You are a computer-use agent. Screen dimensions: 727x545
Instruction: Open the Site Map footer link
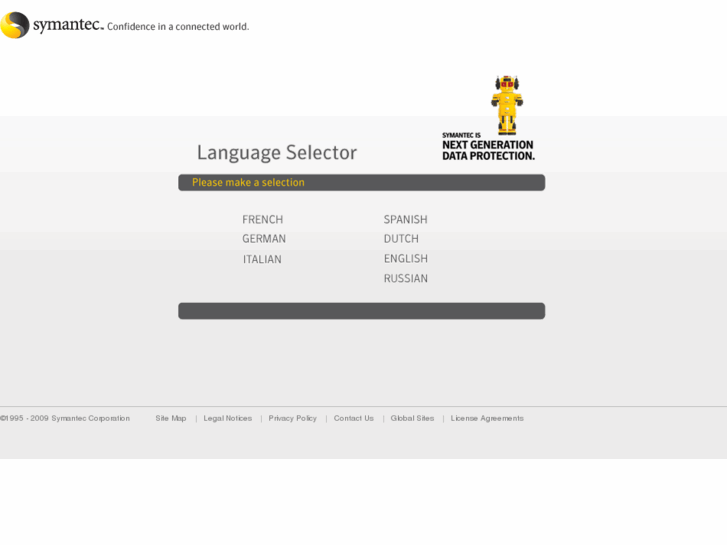coord(171,418)
